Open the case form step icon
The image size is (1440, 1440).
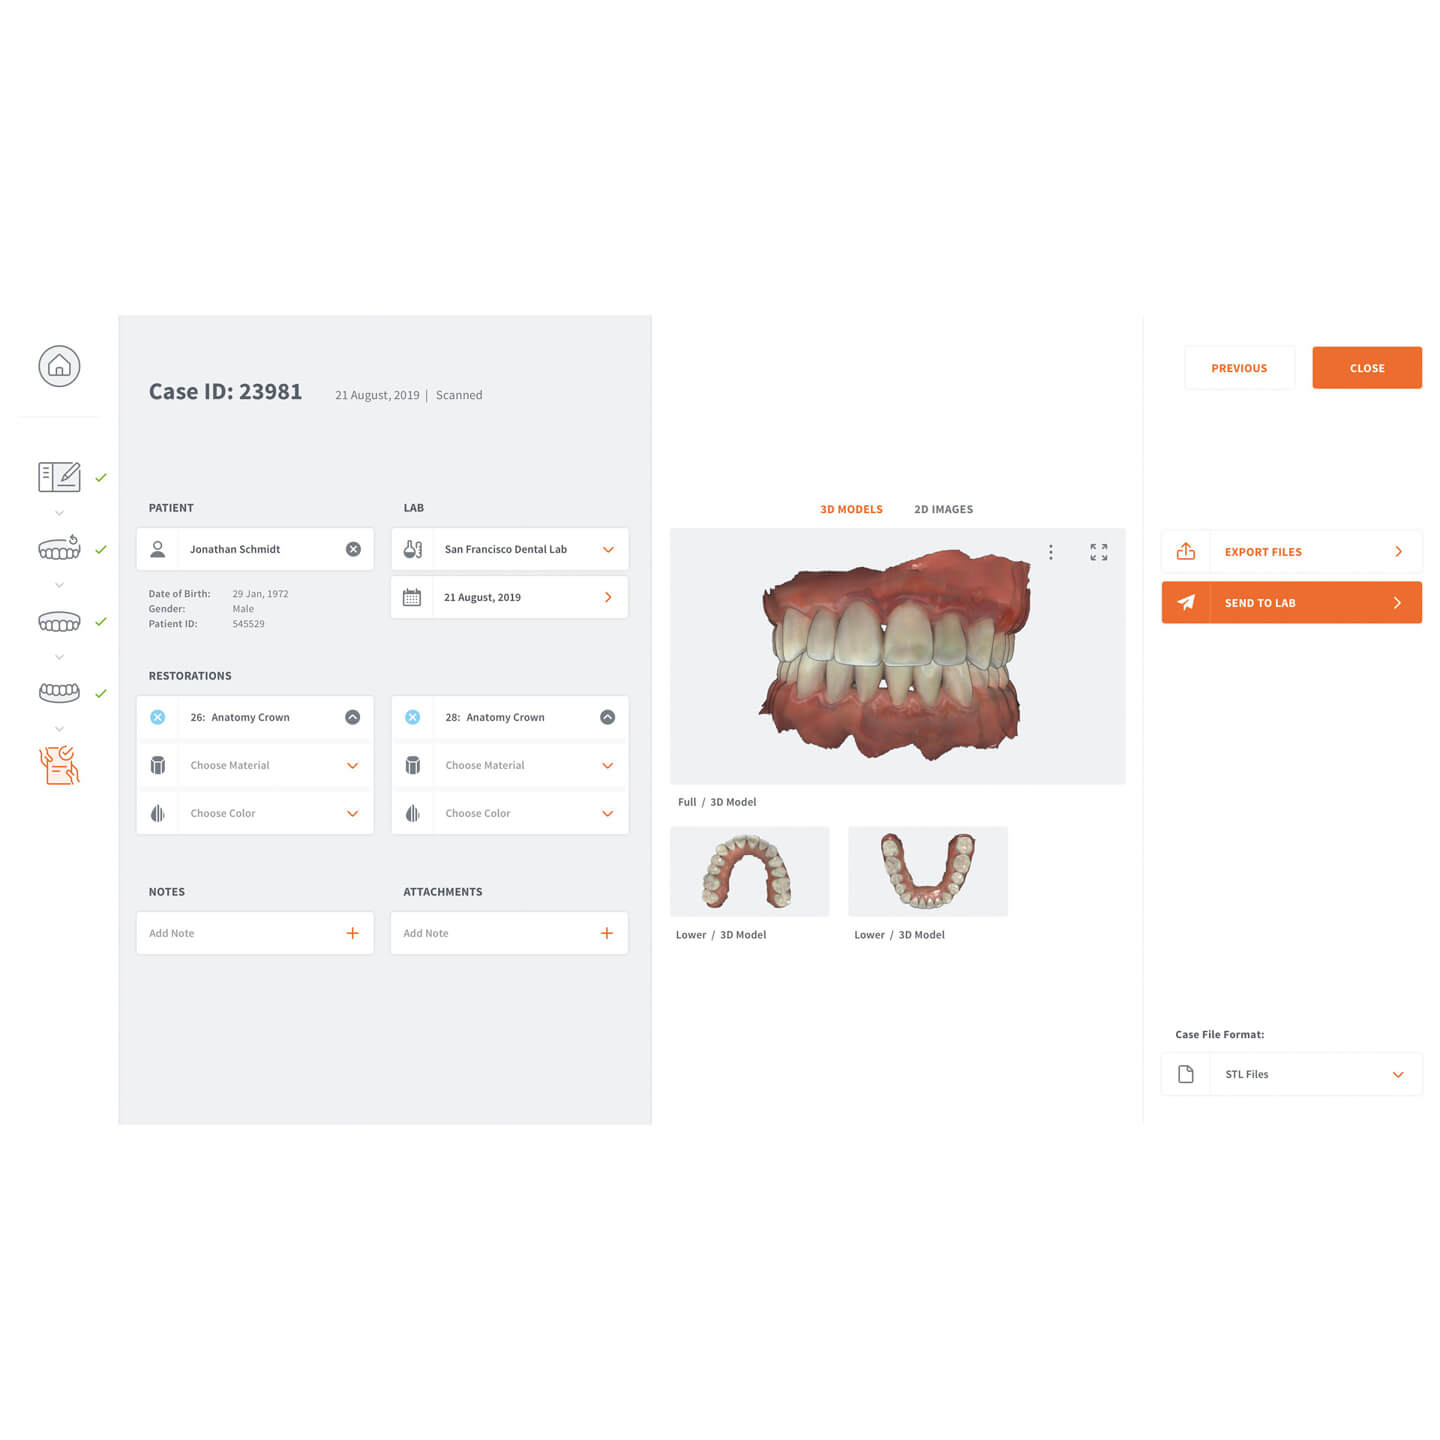pos(59,477)
